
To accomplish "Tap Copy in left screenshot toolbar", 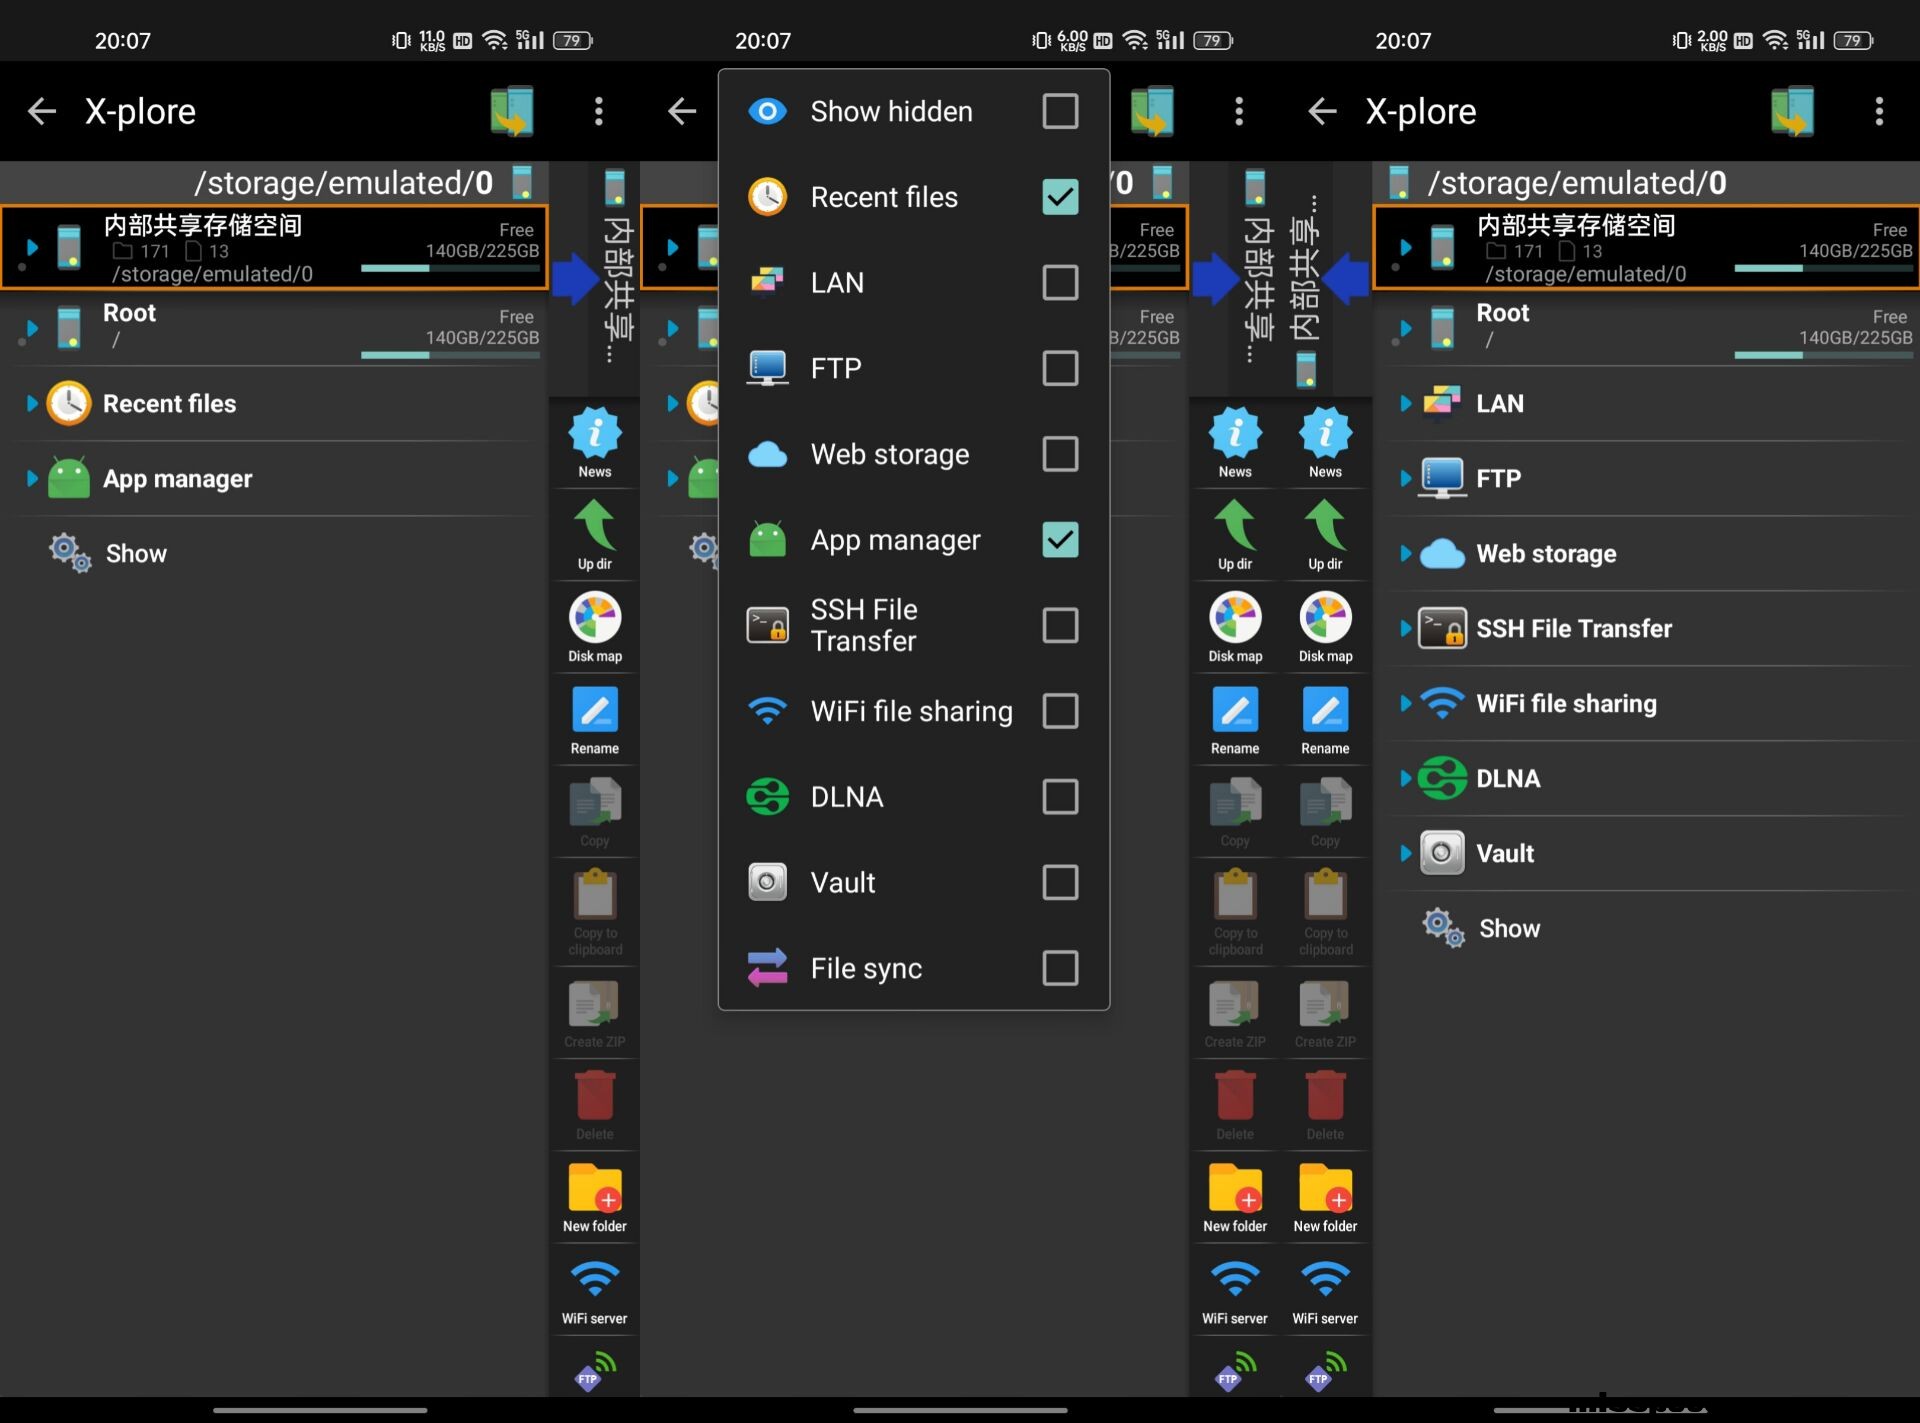I will [595, 812].
